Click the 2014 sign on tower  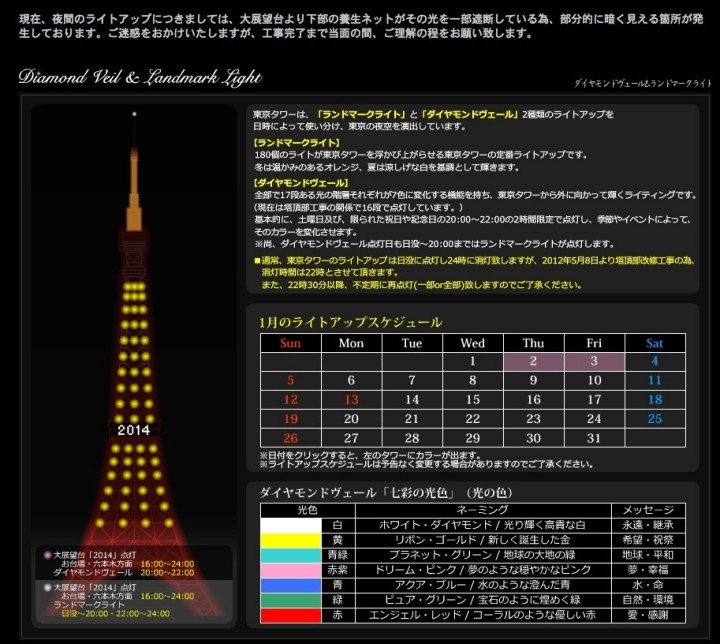134,430
